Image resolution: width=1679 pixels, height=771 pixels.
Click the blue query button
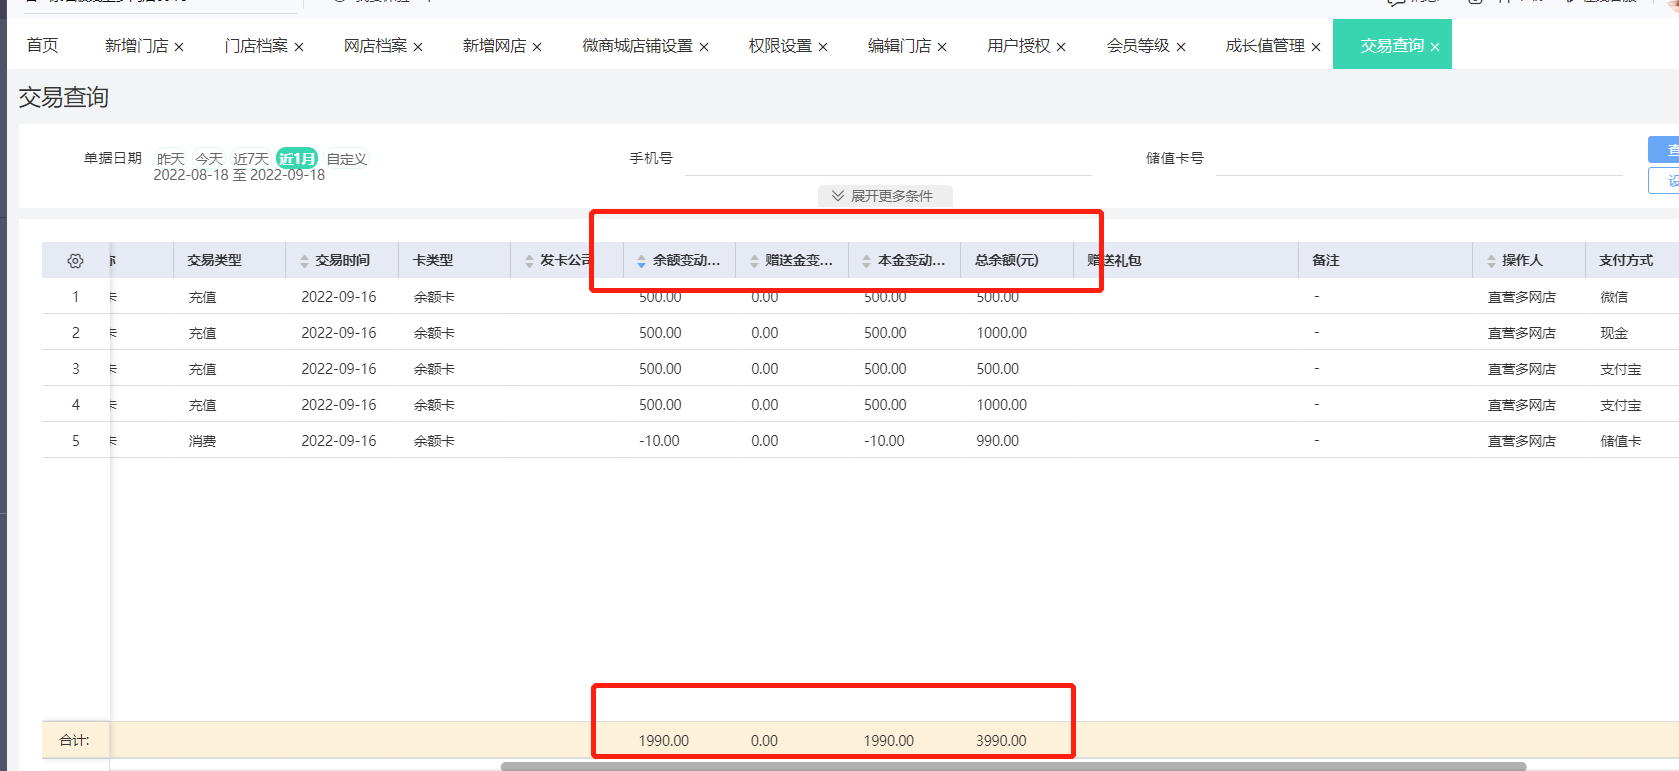1664,150
